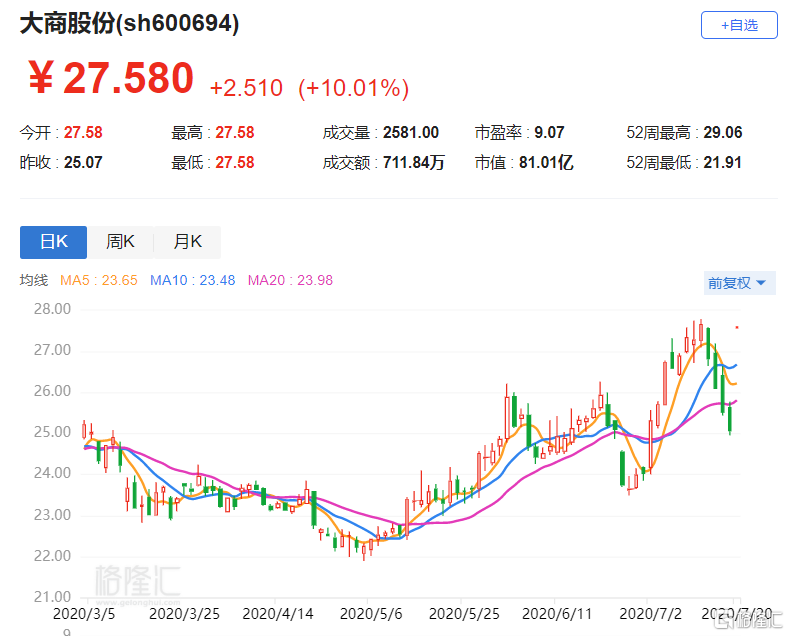Click the last green candlestick before the latest mark
The image size is (789, 636).
(730, 419)
